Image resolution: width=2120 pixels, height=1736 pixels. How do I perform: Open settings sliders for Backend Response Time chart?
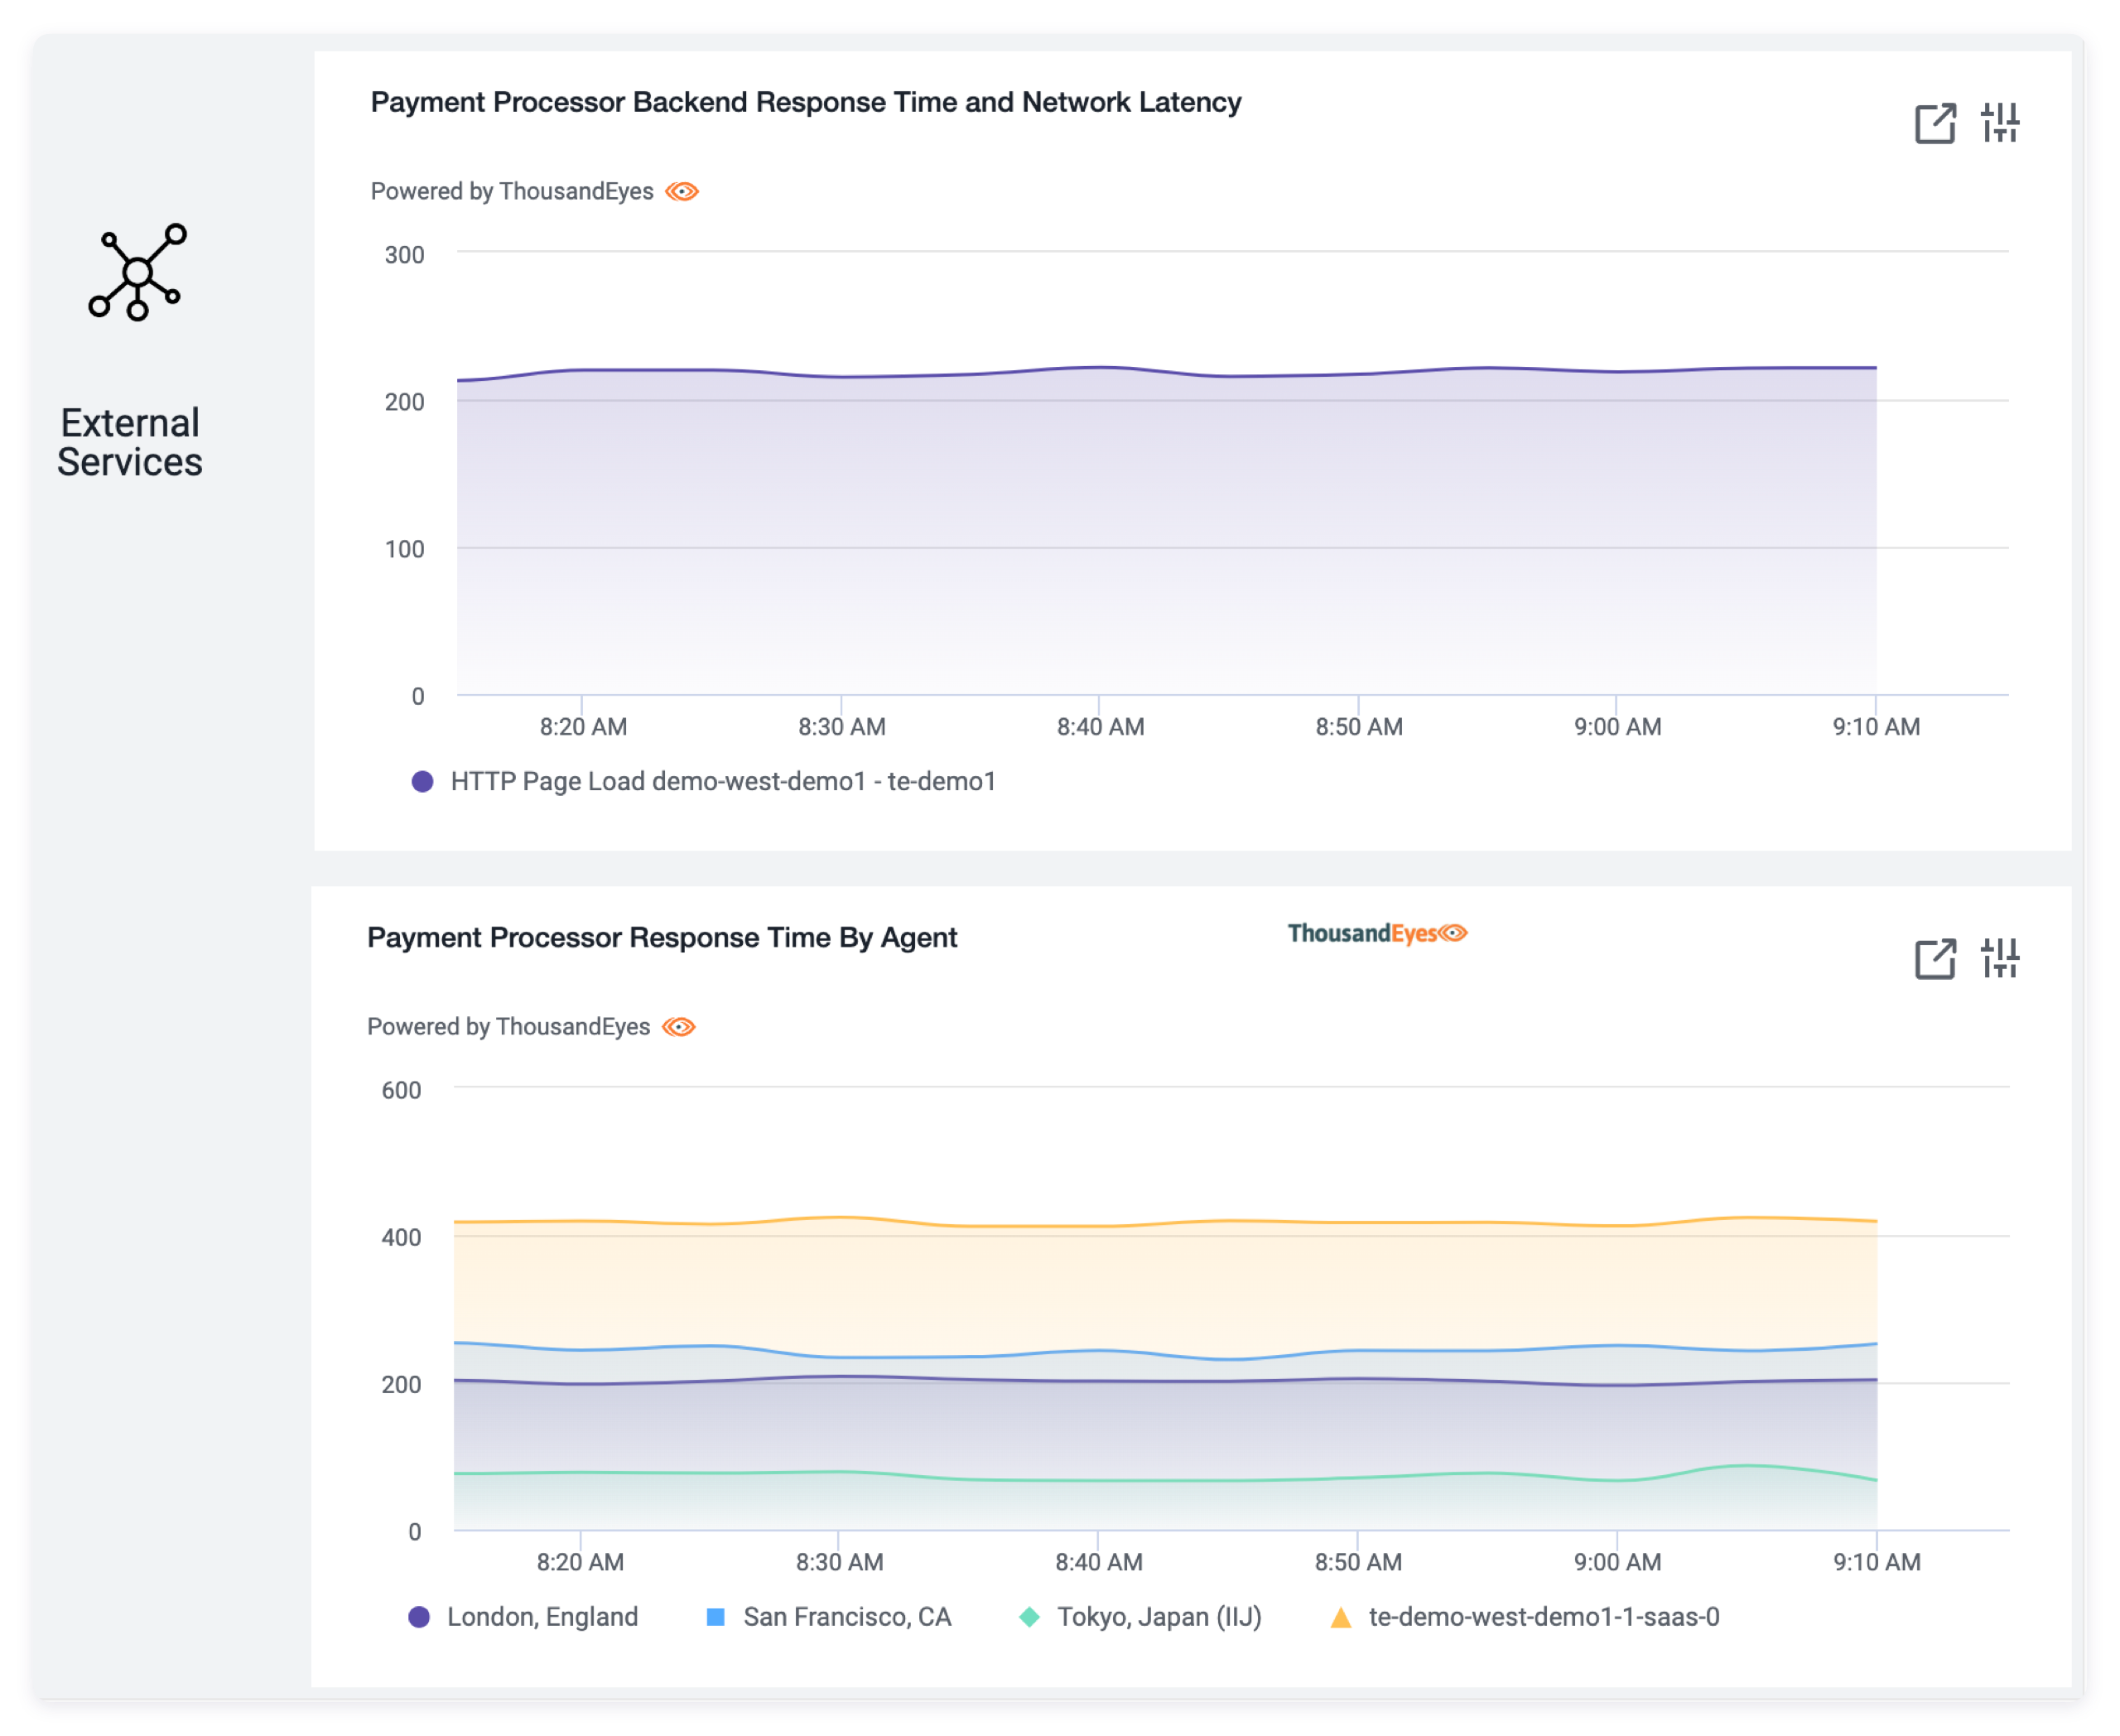click(x=2000, y=123)
